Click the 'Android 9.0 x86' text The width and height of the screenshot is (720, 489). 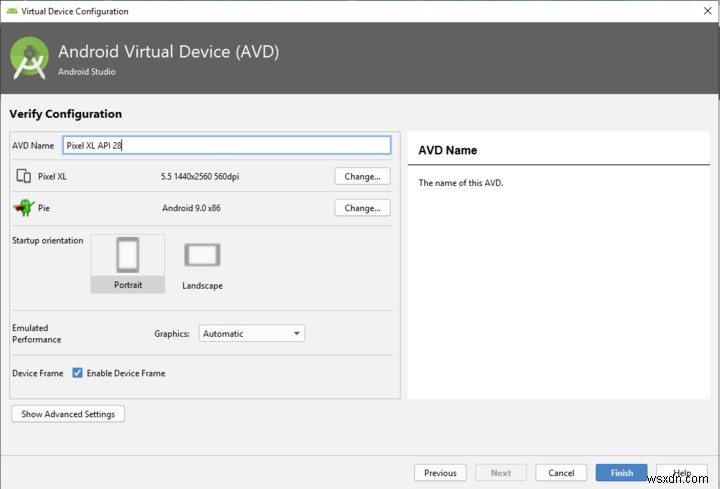pyautogui.click(x=191, y=208)
